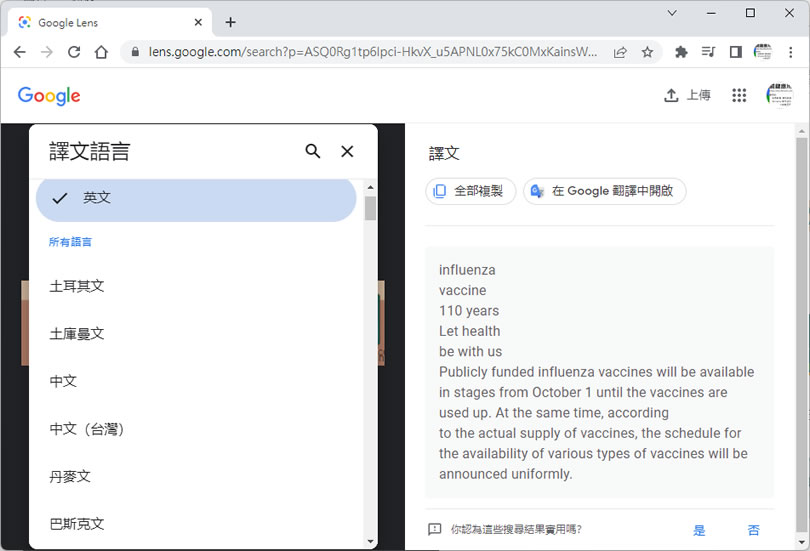Open the Chrome profile avatar in toolbar
Viewport: 810px width, 551px height.
763,52
